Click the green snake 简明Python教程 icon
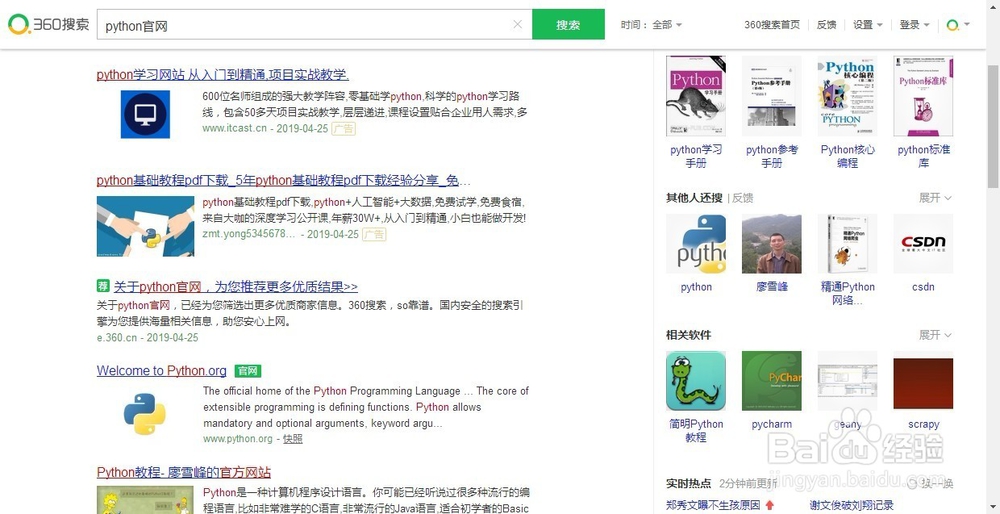This screenshot has height=514, width=1000. [696, 381]
